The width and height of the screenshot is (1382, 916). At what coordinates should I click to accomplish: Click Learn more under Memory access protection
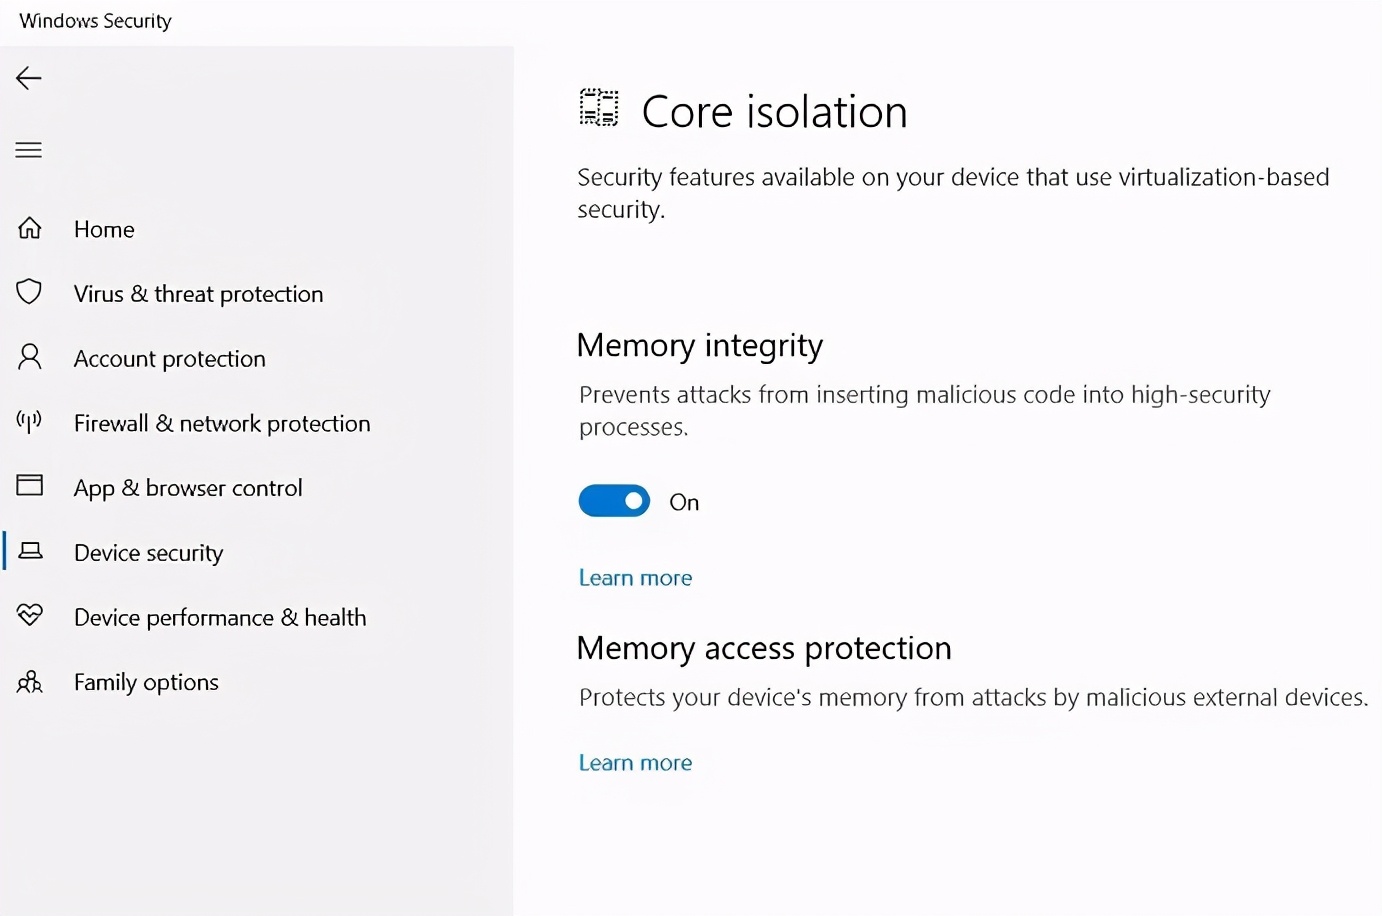click(635, 761)
